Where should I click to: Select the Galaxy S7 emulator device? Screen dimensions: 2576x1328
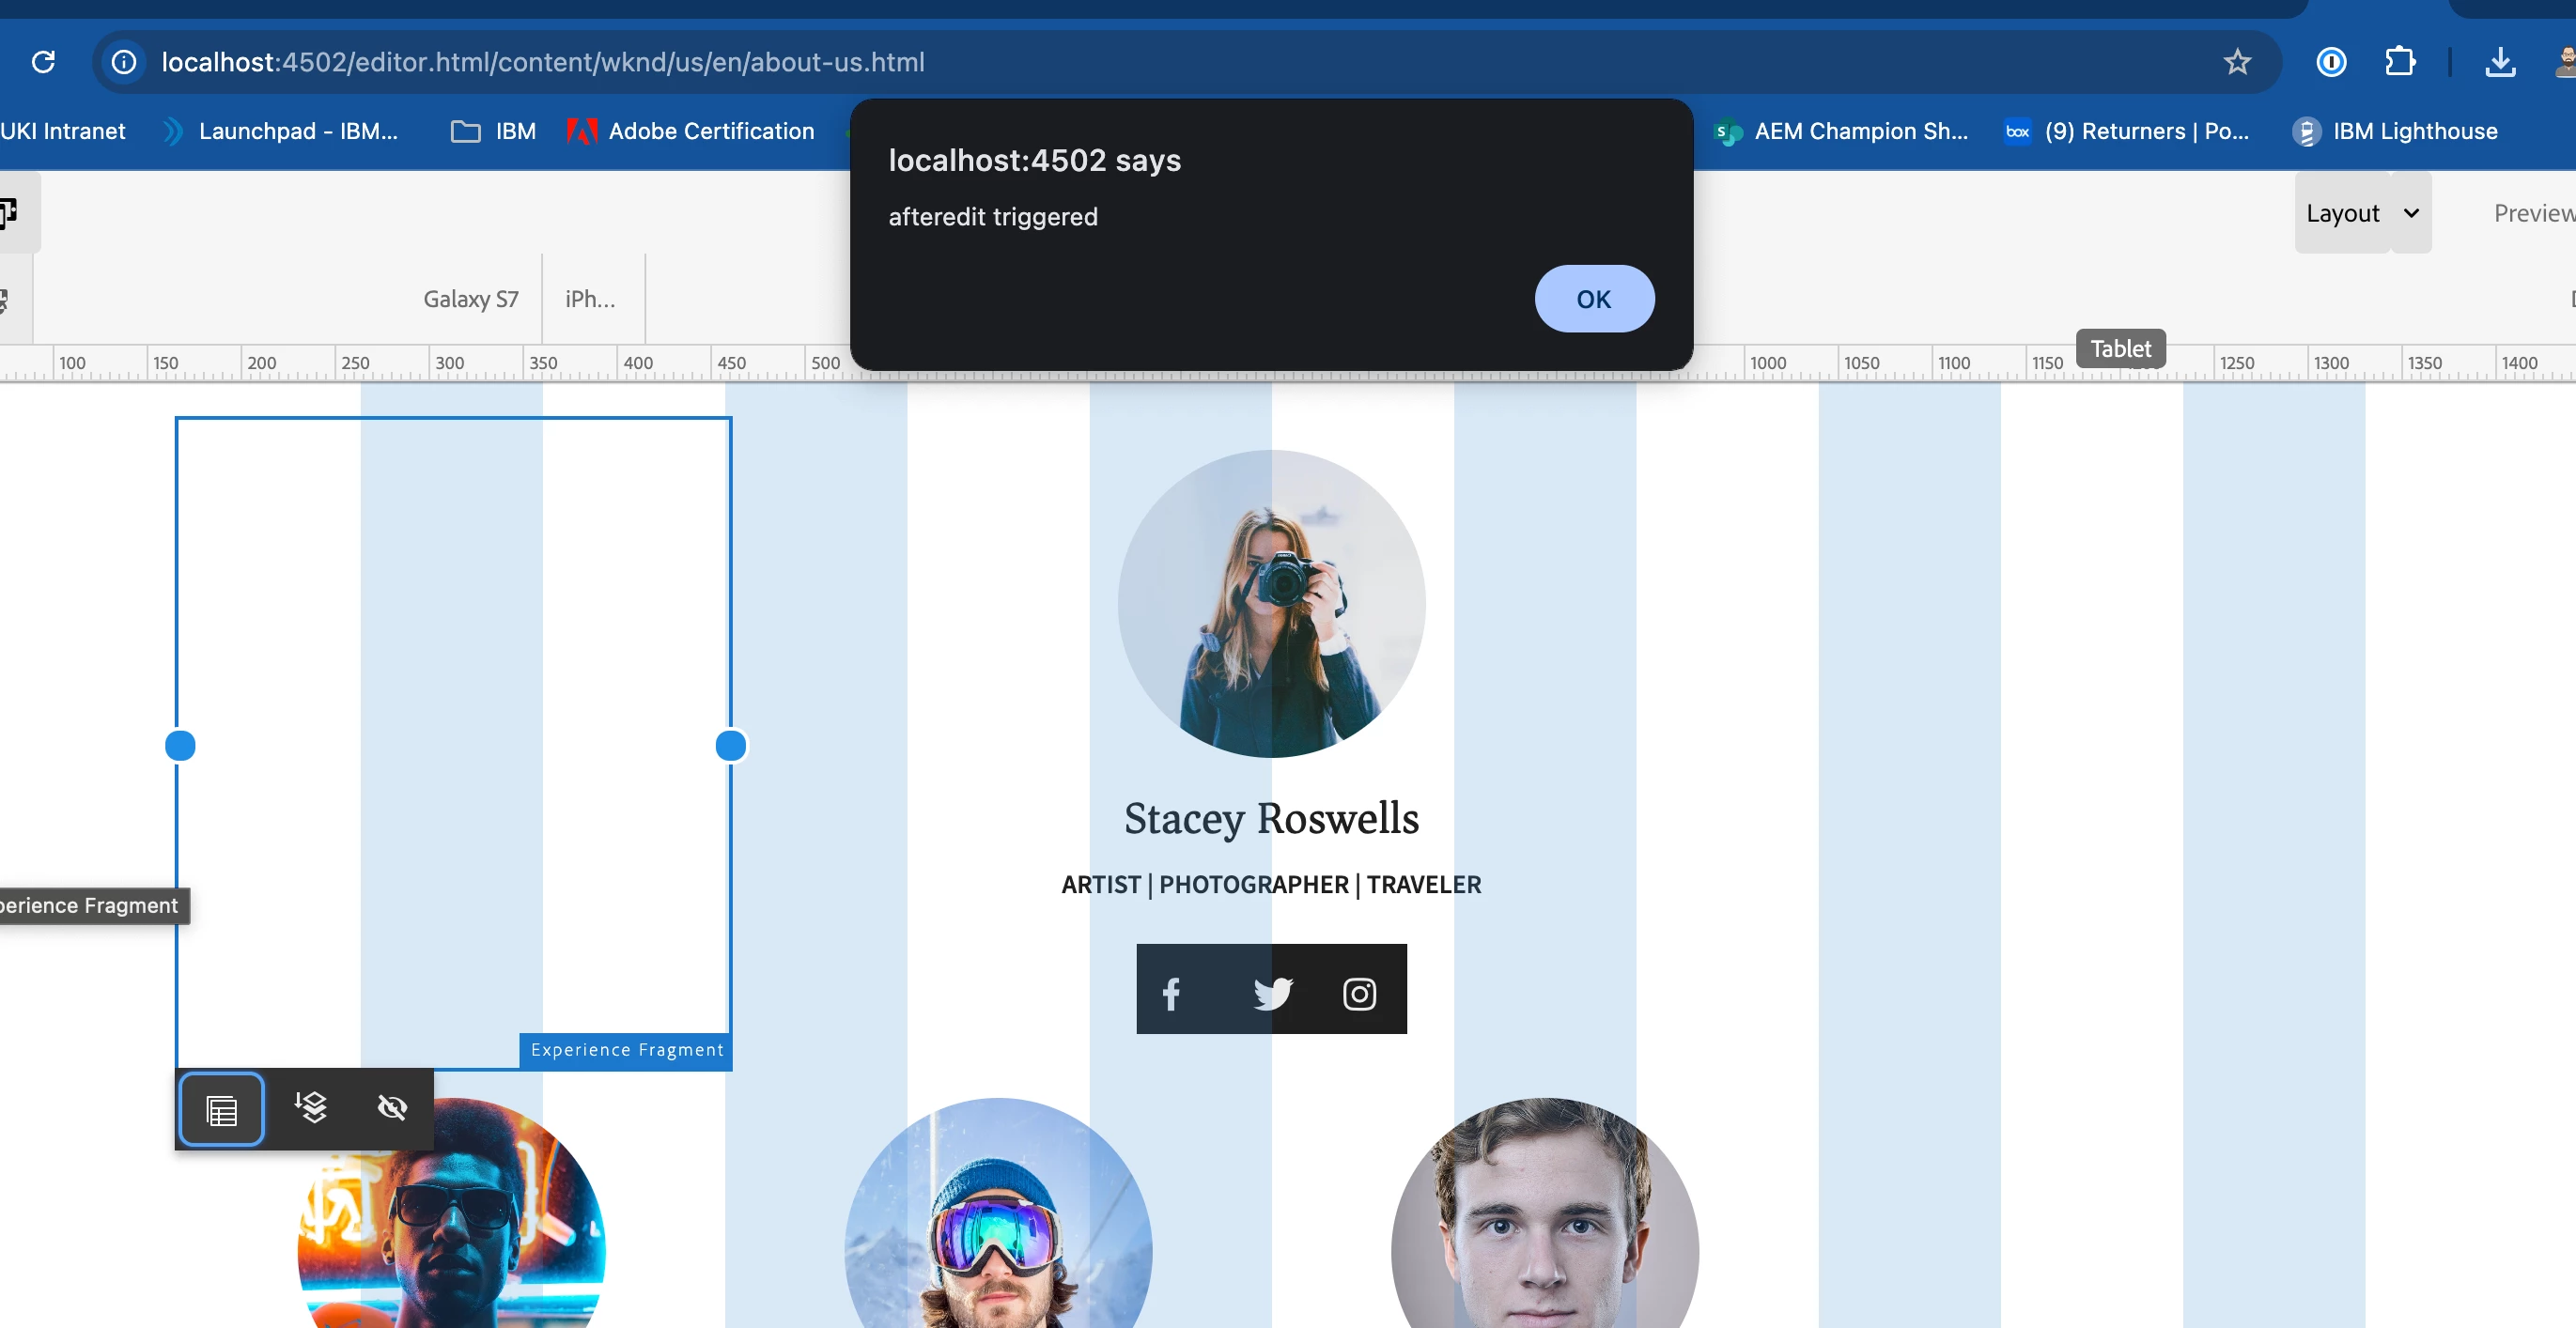pyautogui.click(x=470, y=299)
